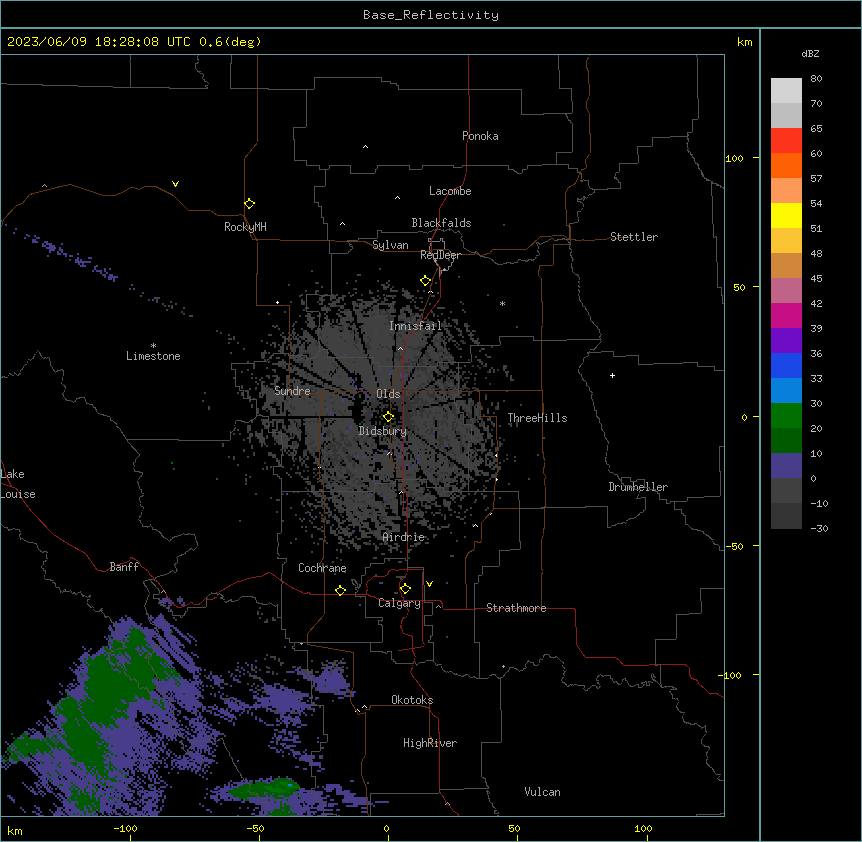Click the 80 value on the dBZ legend
Viewport: 862px width, 842px height.
[x=816, y=79]
